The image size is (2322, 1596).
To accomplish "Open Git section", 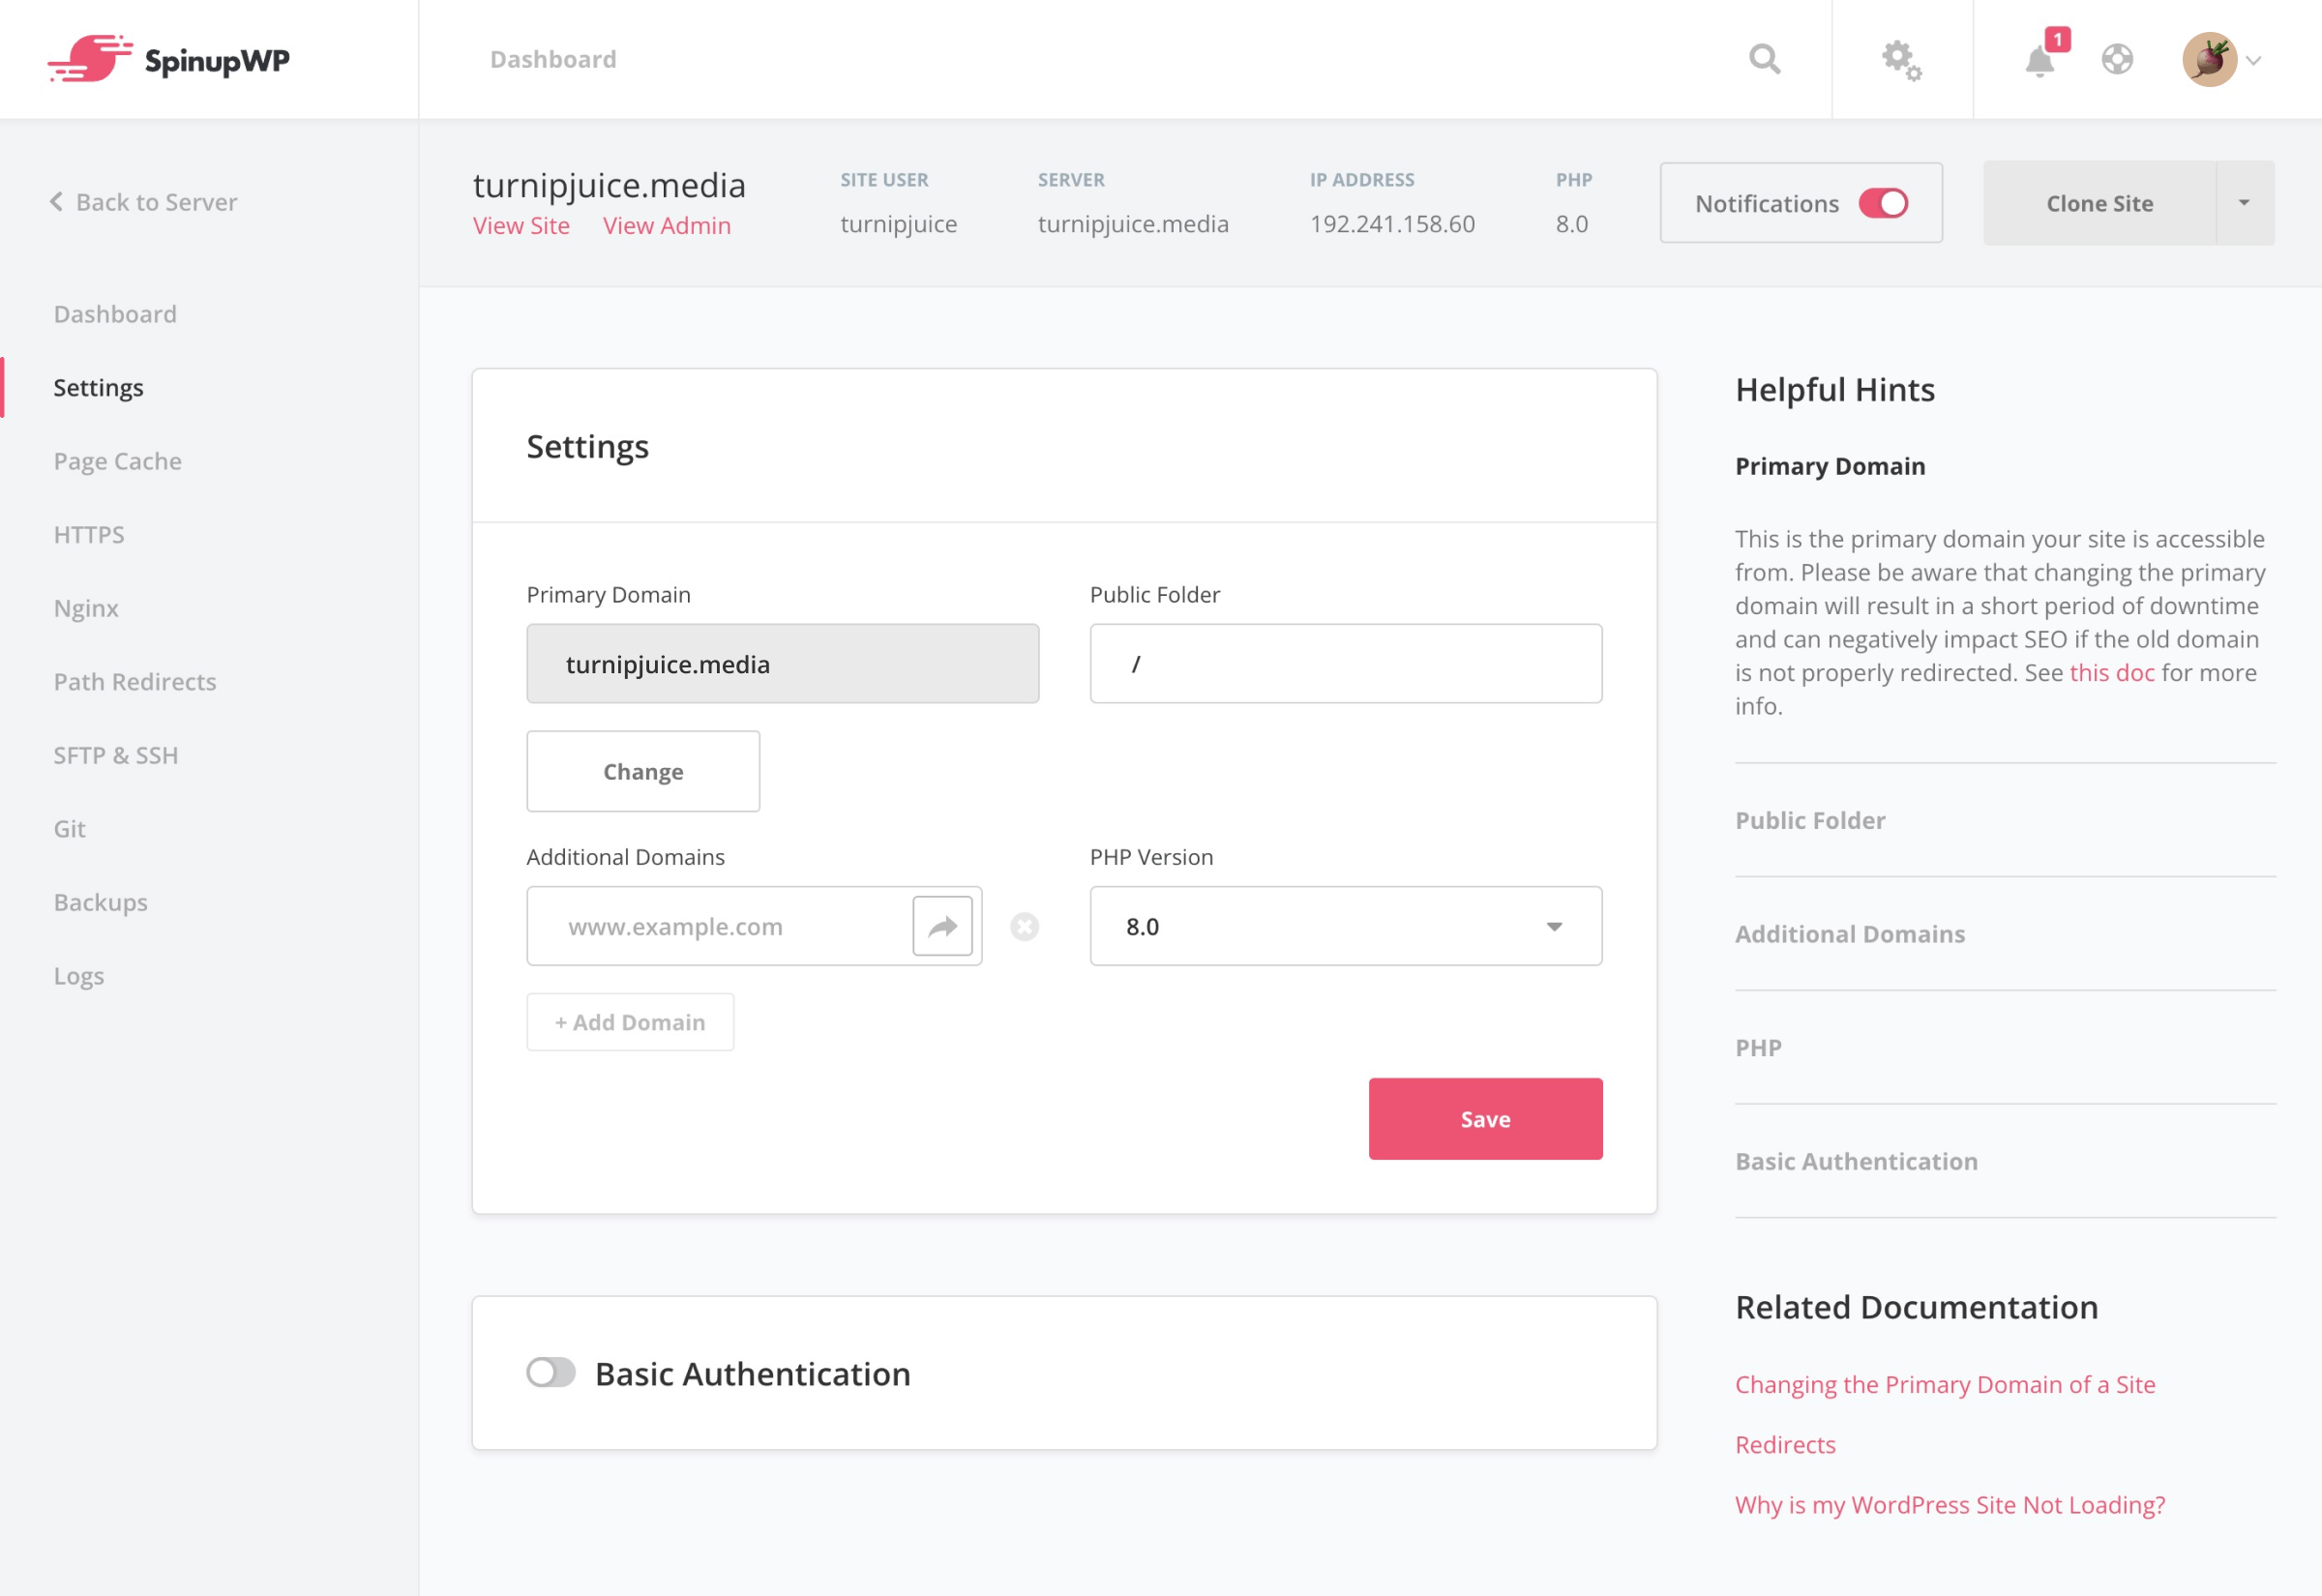I will (x=69, y=828).
